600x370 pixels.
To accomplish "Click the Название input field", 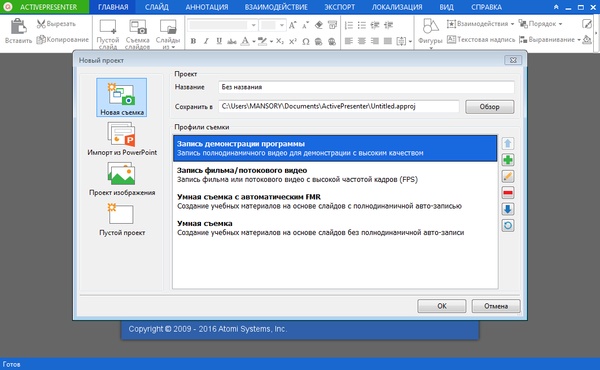I will [366, 87].
